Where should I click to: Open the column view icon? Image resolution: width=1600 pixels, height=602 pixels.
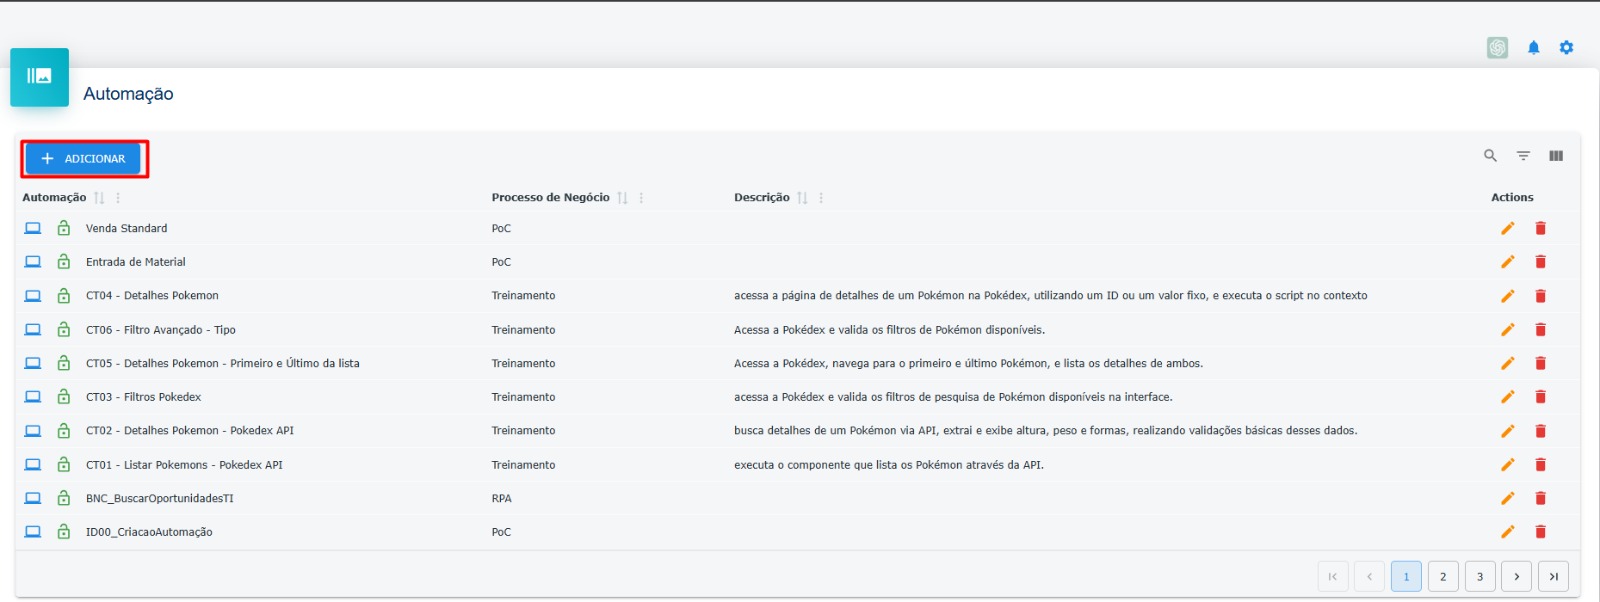click(x=1556, y=156)
